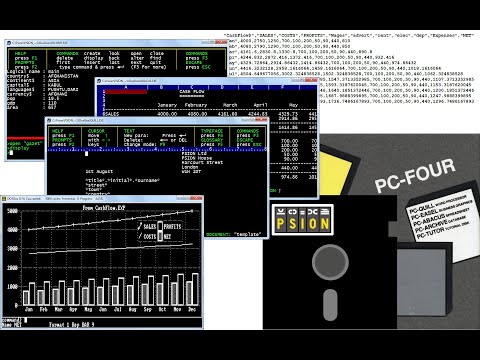
Task: Click the quit command in Archive help
Action: (155, 62)
